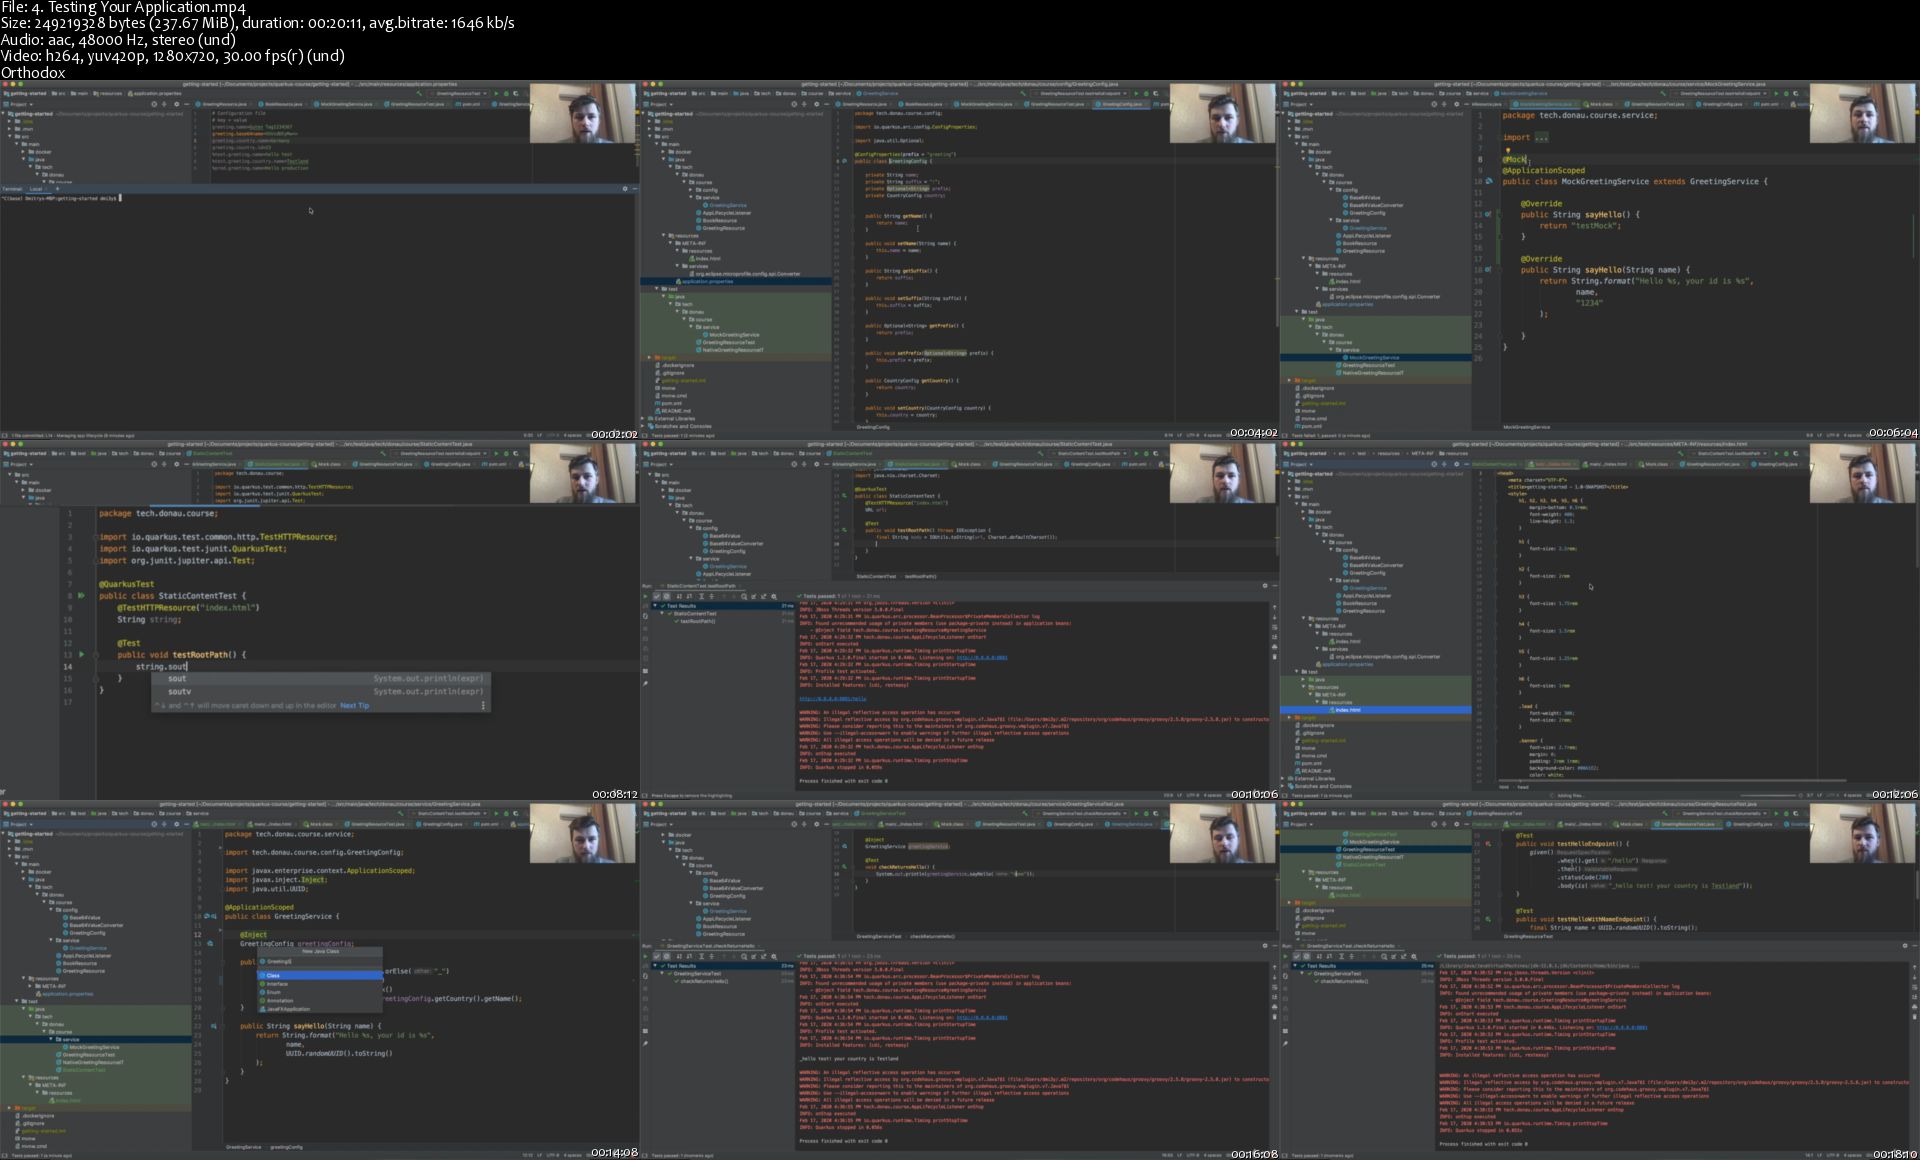Image resolution: width=1920 pixels, height=1160 pixels.
Task: Click the file name line '4. Testing Your Application.mp4'
Action: point(123,7)
